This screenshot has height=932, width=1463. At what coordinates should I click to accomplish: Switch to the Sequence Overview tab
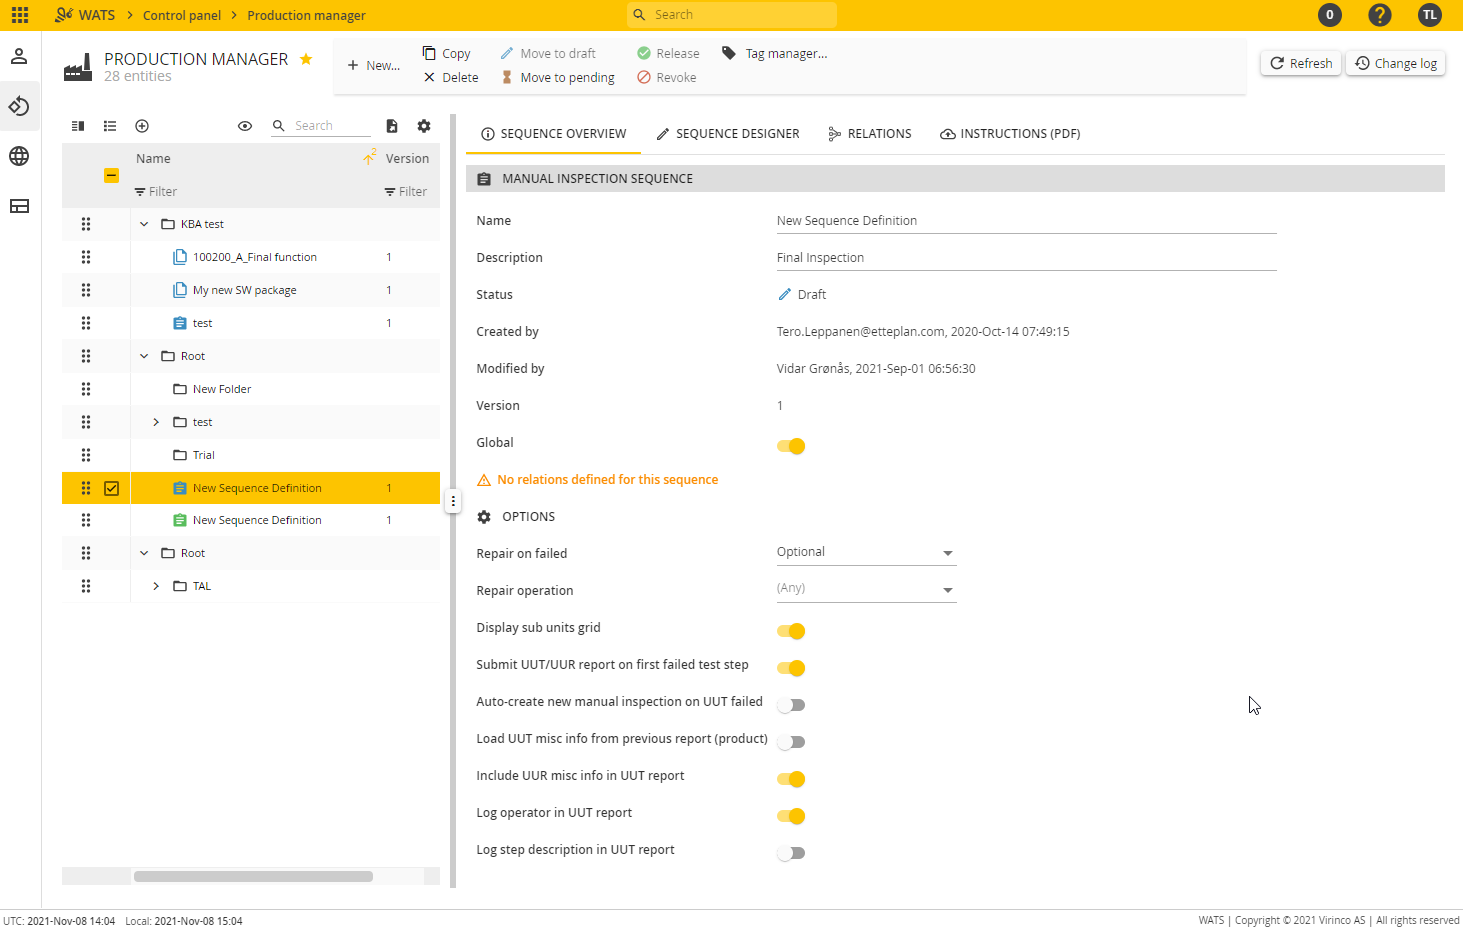click(553, 134)
